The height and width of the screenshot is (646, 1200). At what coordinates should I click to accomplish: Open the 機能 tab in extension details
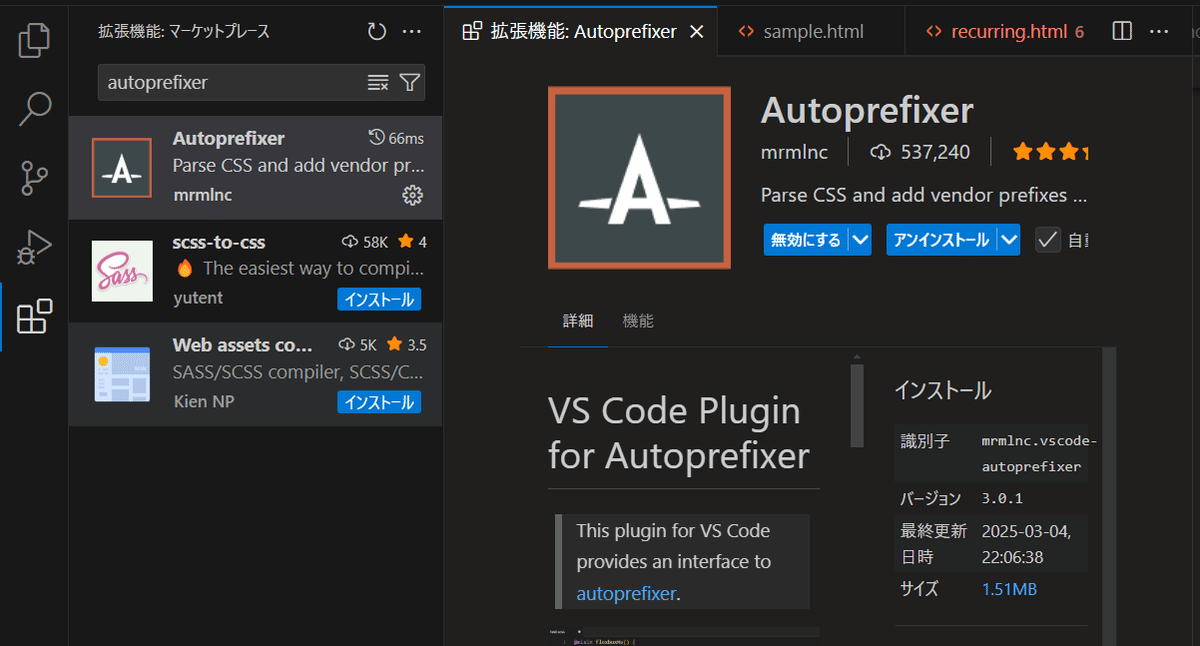coord(637,321)
